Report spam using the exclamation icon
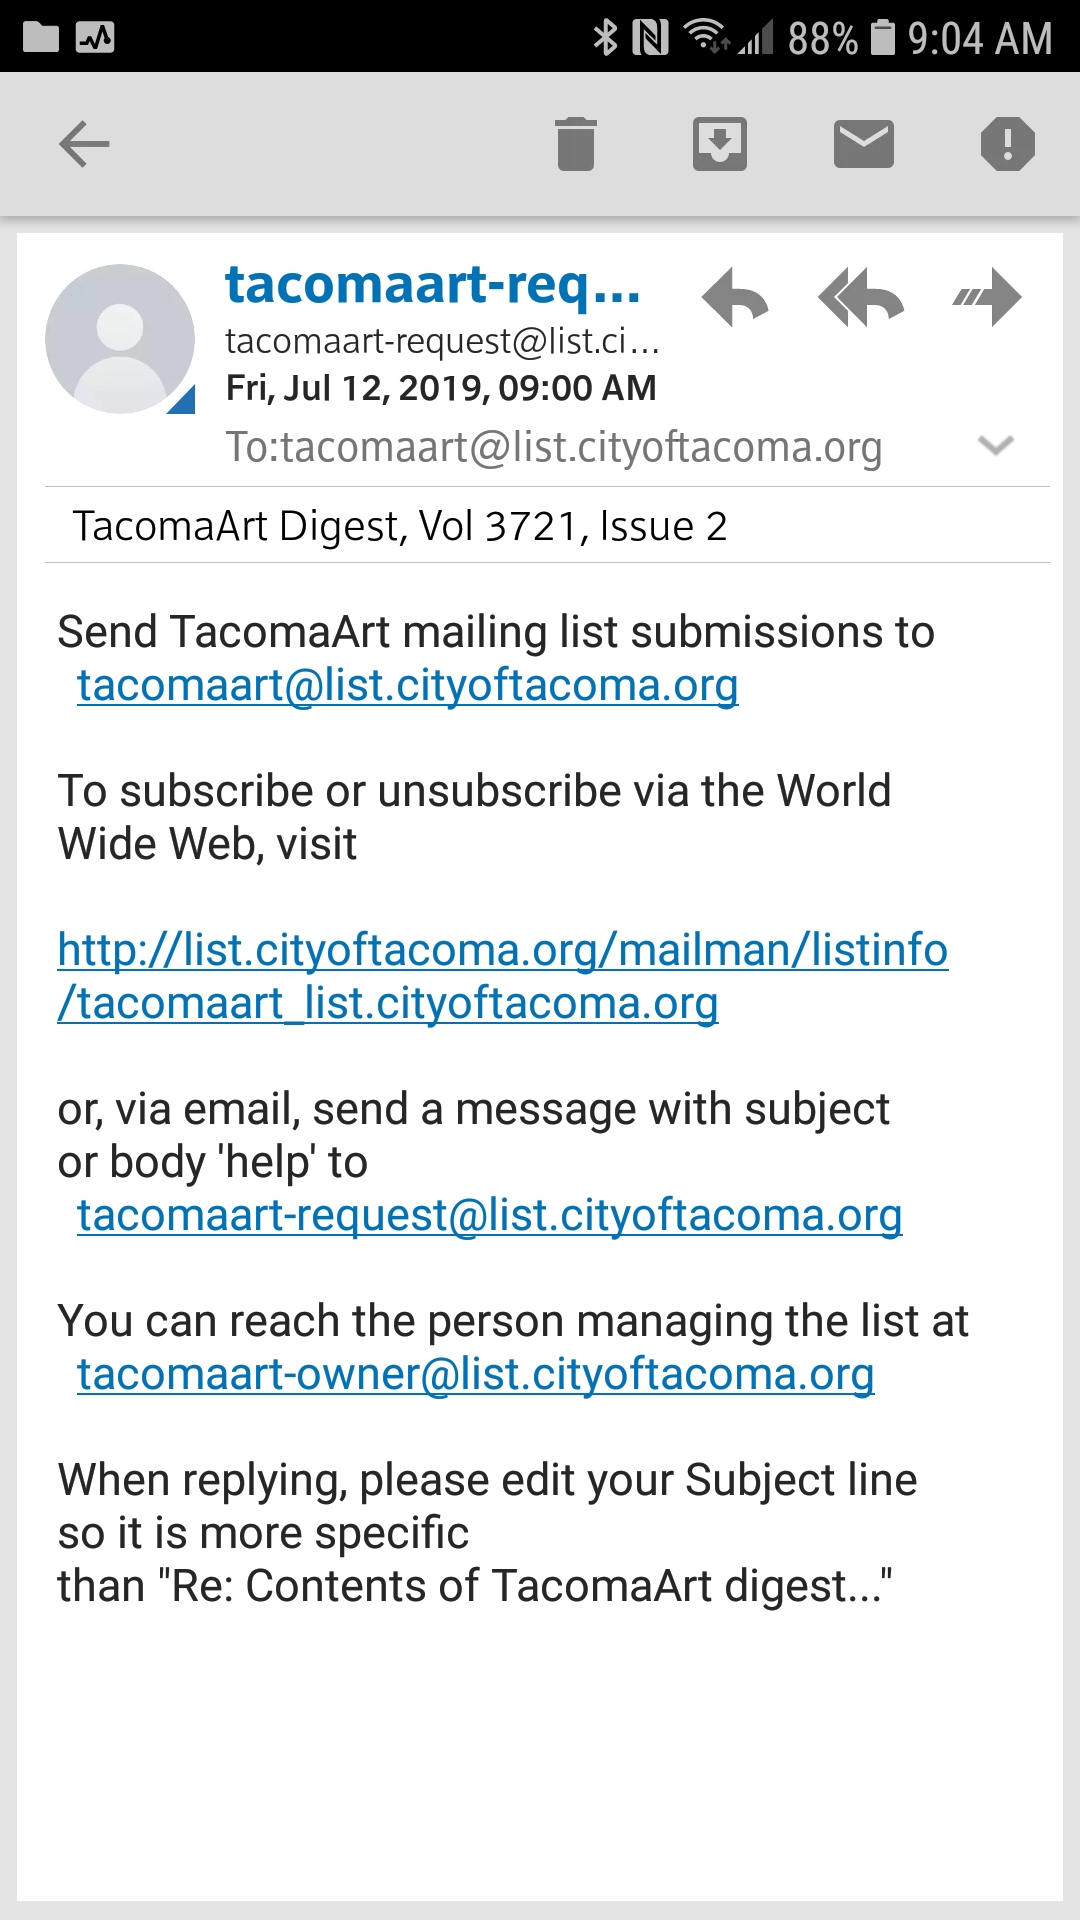Screen dimensions: 1080x1920 coord(1007,144)
